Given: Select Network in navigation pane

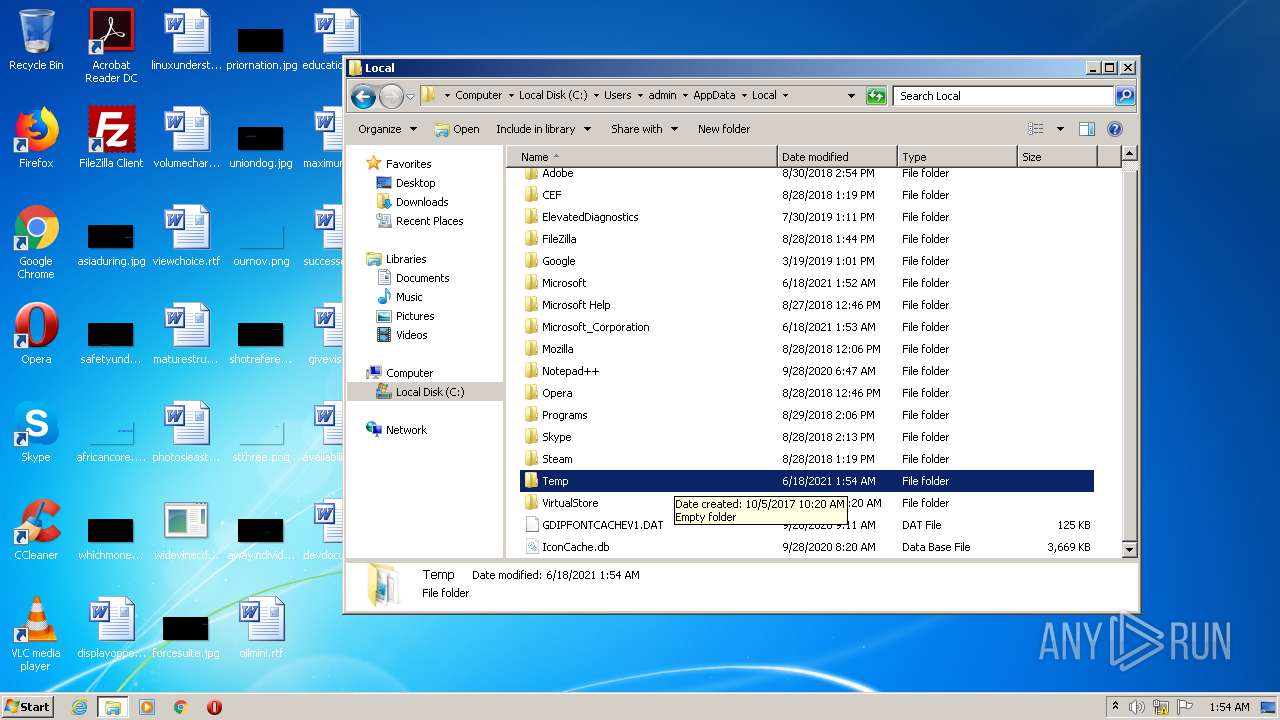Looking at the screenshot, I should point(406,430).
